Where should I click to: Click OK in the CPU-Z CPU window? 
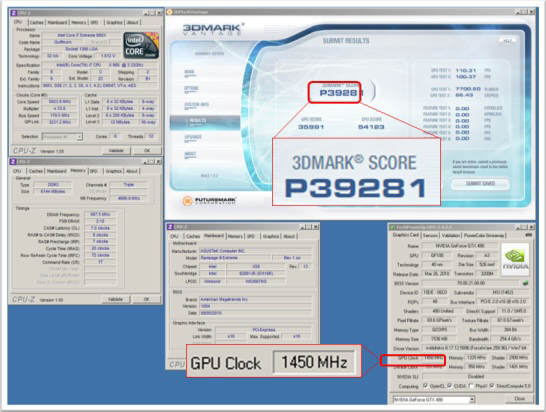click(147, 150)
